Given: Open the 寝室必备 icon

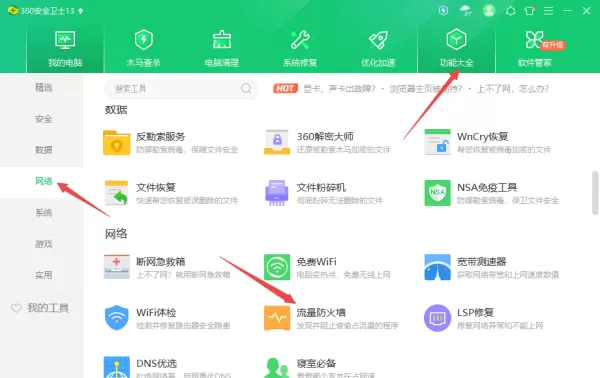Looking at the screenshot, I should (277, 368).
